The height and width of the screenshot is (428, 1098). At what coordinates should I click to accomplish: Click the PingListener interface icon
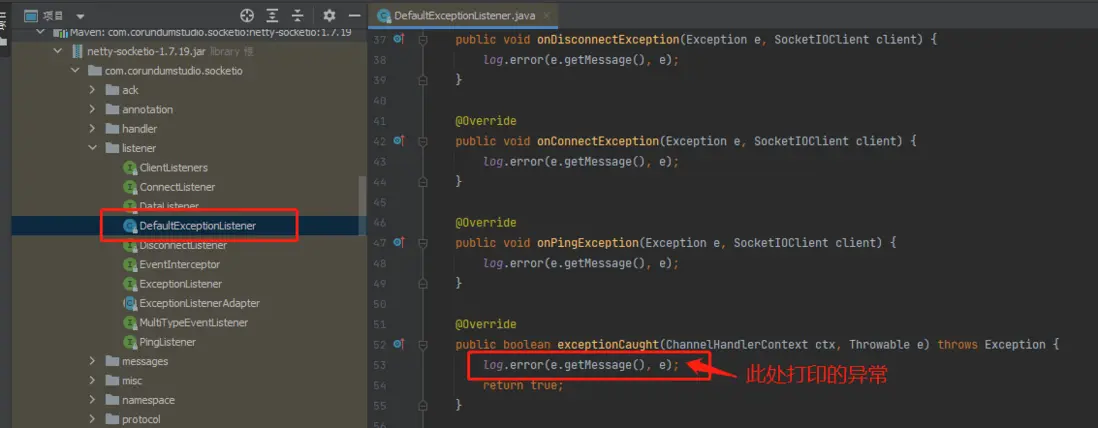129,342
